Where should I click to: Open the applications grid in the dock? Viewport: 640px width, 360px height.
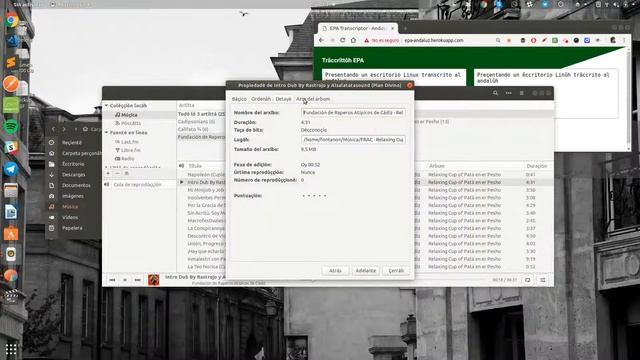coord(11,349)
